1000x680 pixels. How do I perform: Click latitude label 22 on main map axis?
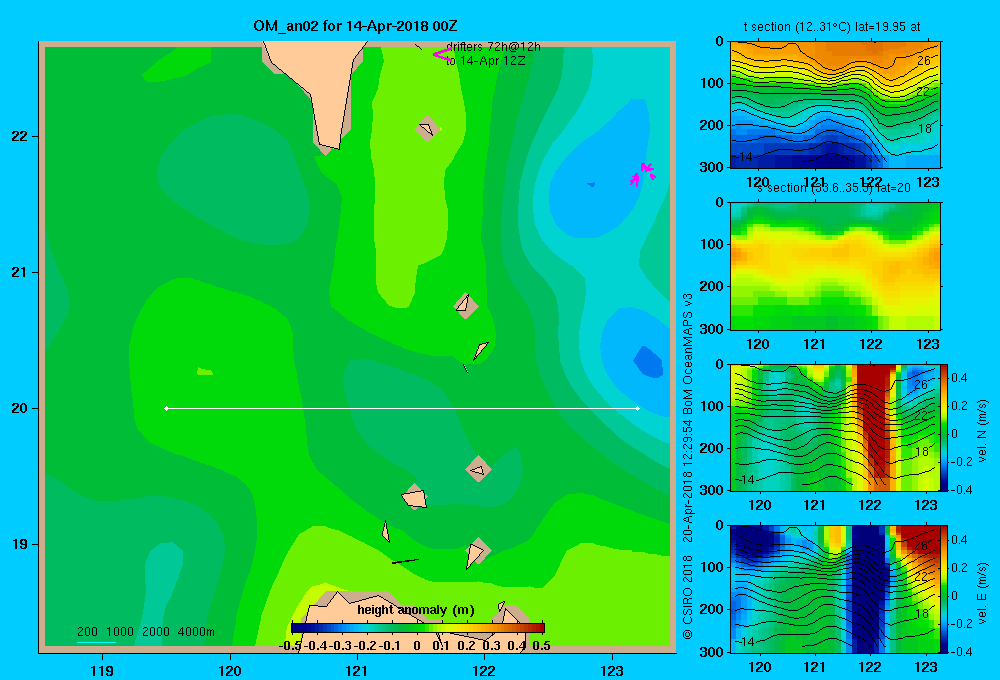[x=20, y=137]
